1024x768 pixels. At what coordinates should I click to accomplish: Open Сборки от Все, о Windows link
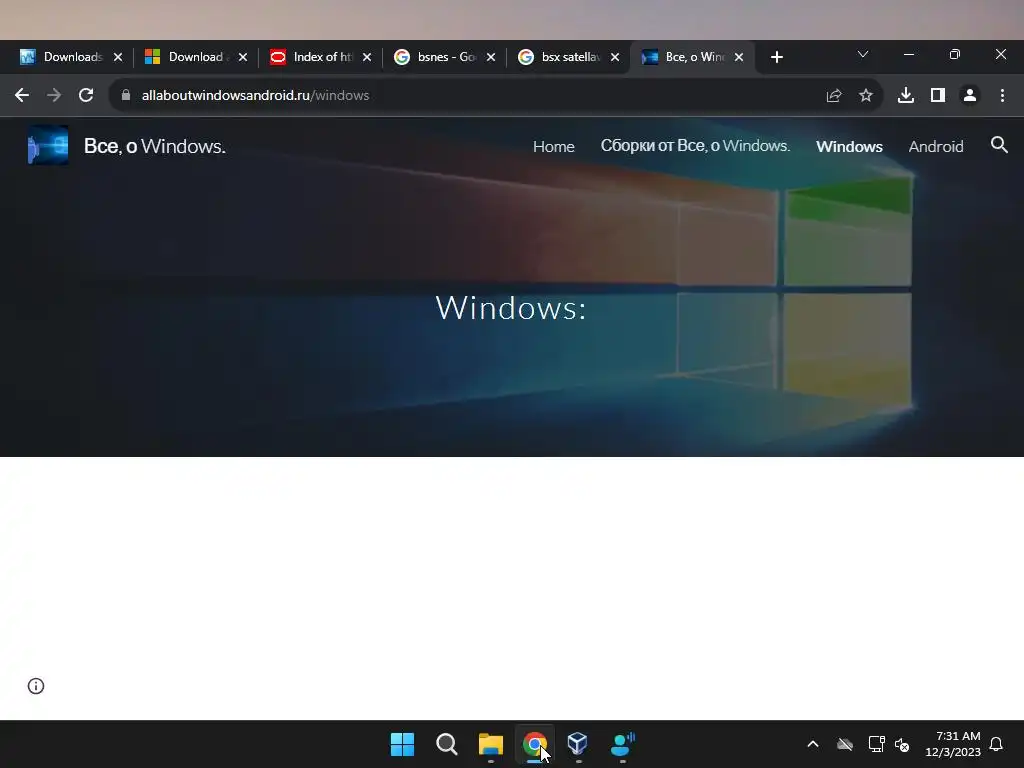click(x=696, y=146)
